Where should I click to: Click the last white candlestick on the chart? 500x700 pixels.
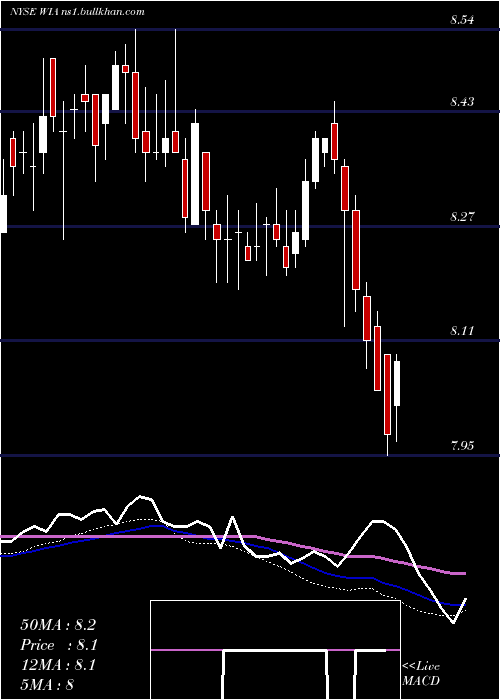(396, 383)
